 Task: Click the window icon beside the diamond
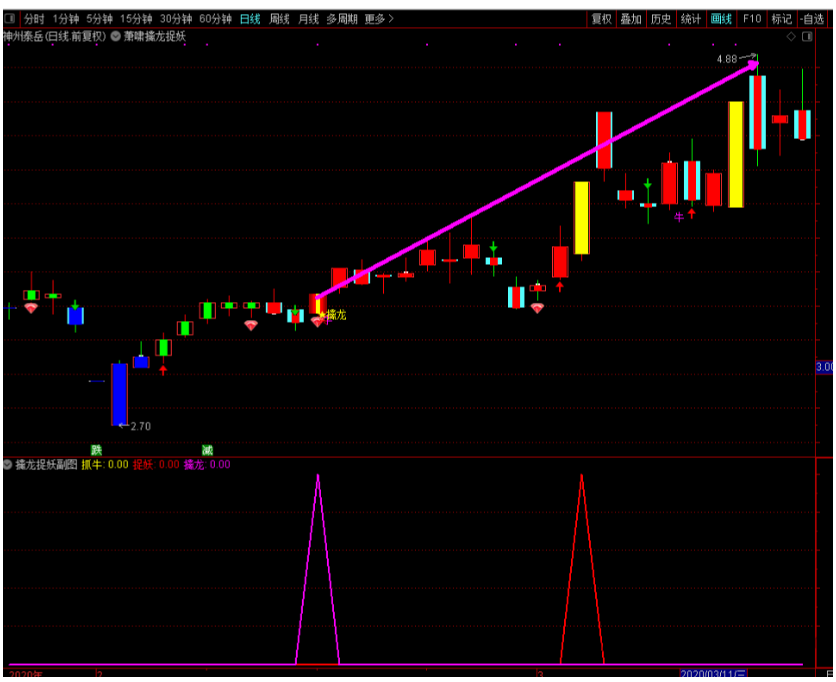point(807,37)
